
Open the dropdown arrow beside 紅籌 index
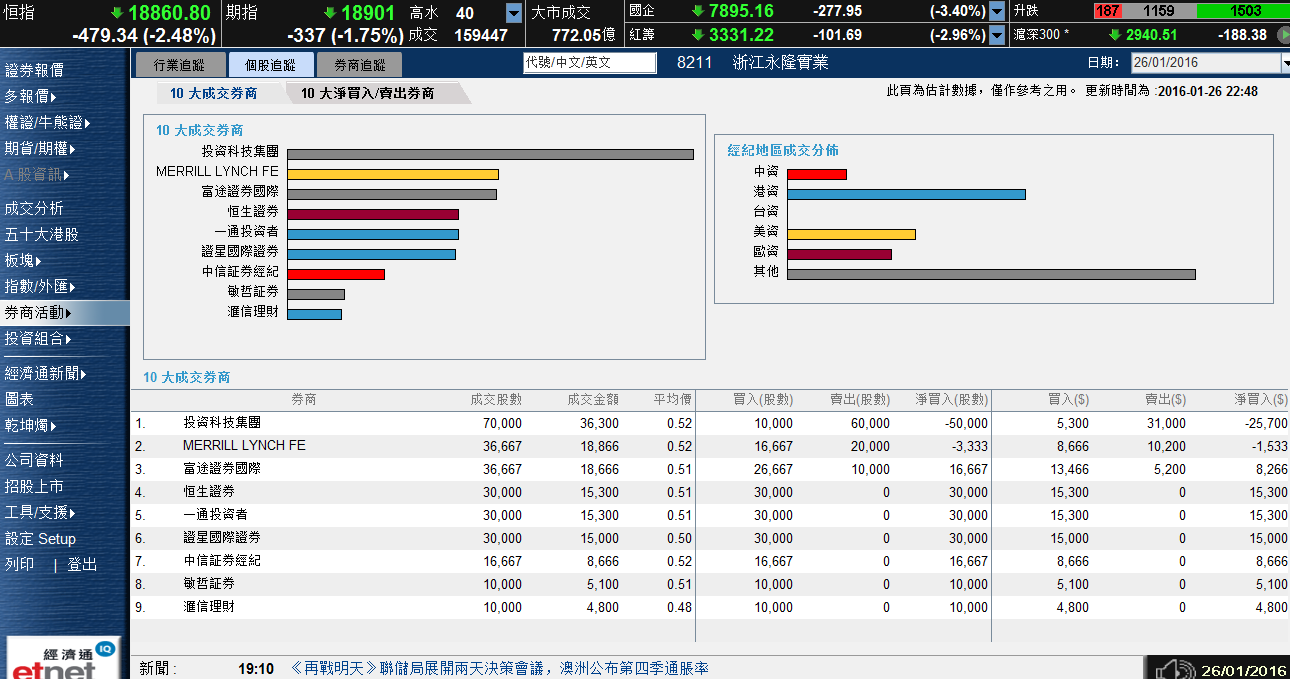point(997,35)
